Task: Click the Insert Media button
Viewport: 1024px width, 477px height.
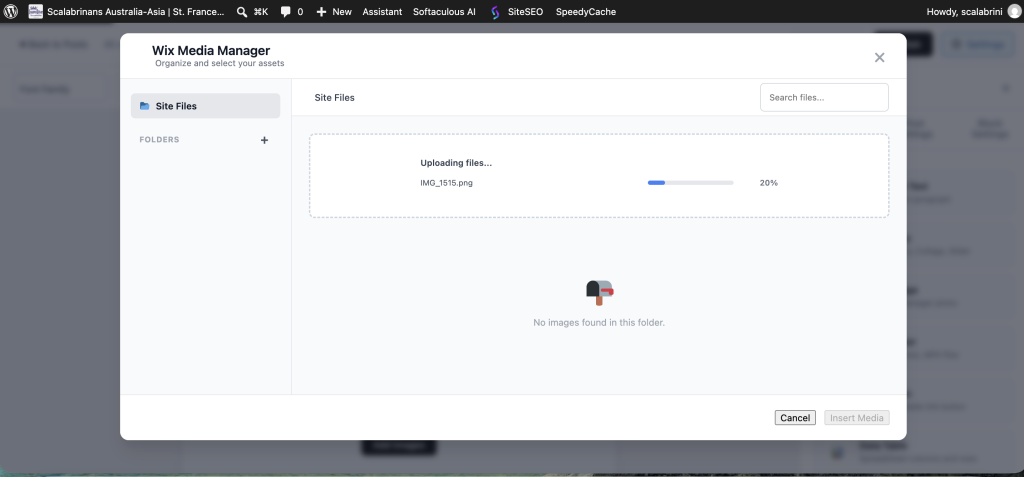Action: click(x=857, y=418)
